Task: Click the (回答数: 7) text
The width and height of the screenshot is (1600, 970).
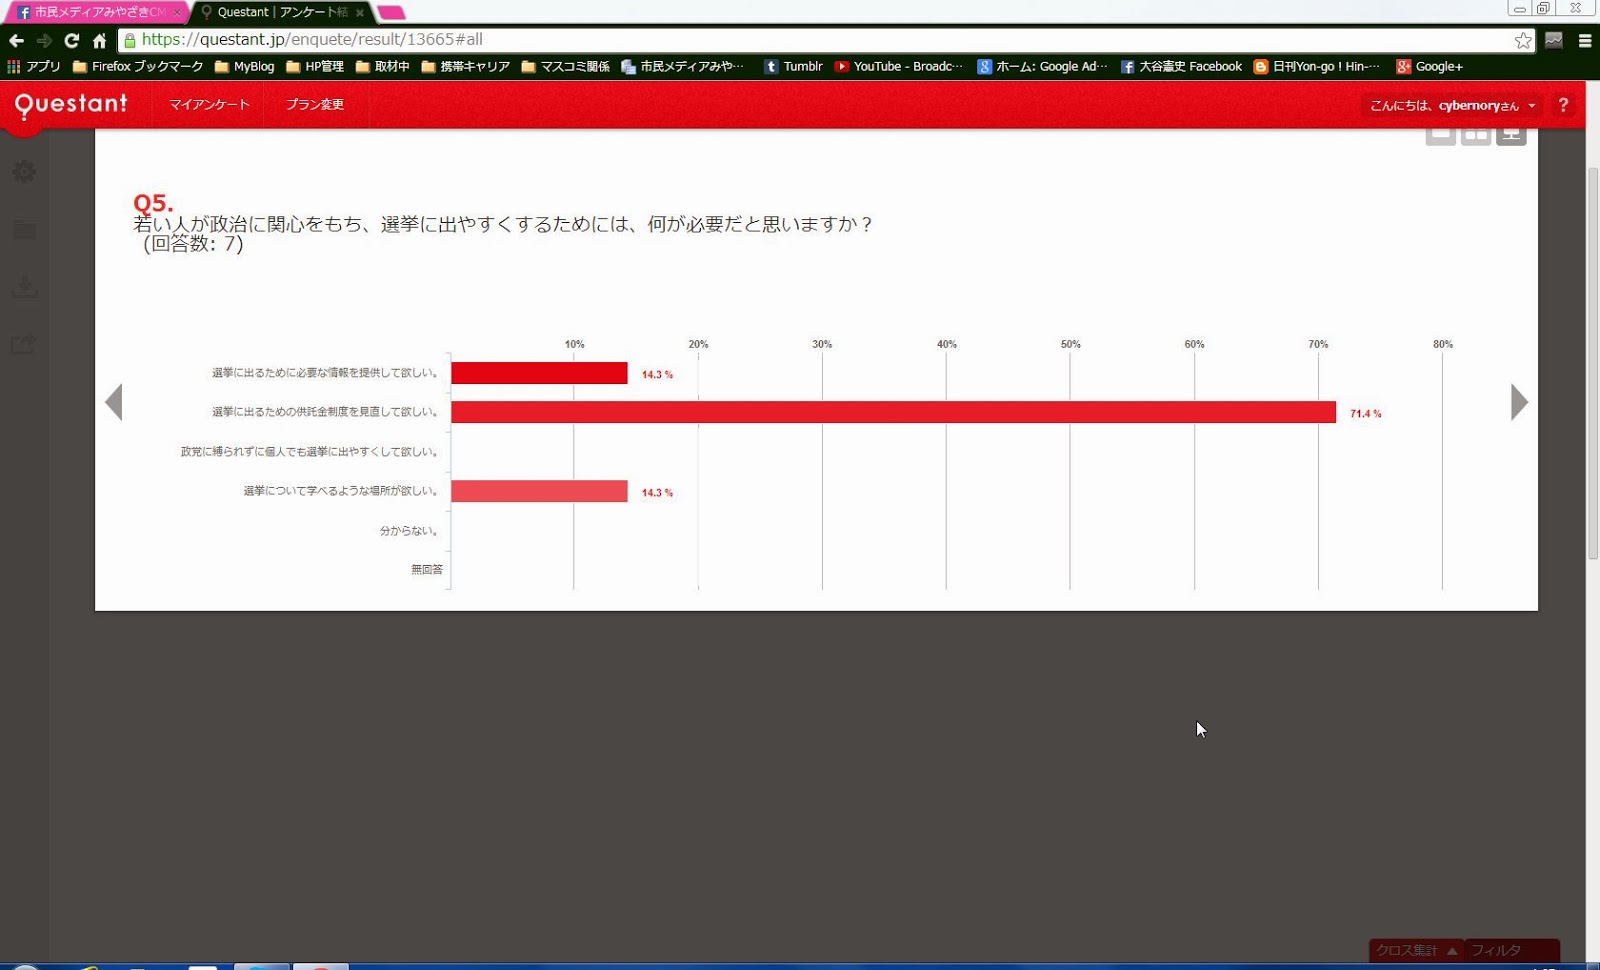Action: pos(193,244)
